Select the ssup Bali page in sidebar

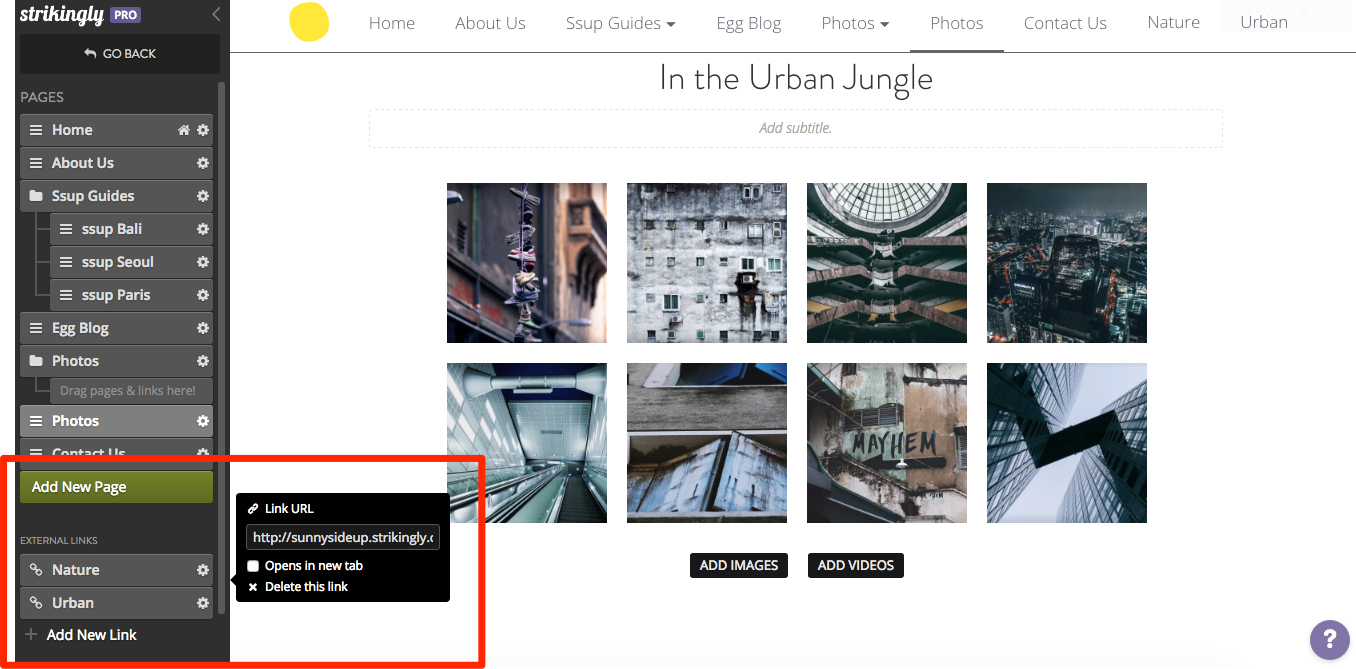(x=131, y=229)
